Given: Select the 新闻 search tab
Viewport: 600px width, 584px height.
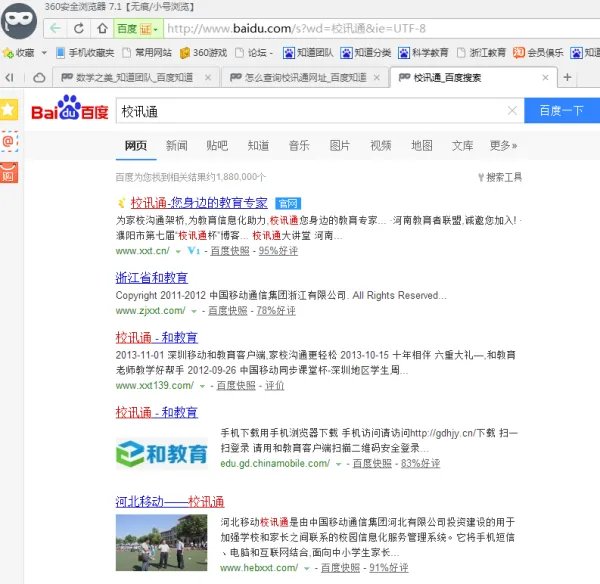Looking at the screenshot, I should [x=177, y=145].
